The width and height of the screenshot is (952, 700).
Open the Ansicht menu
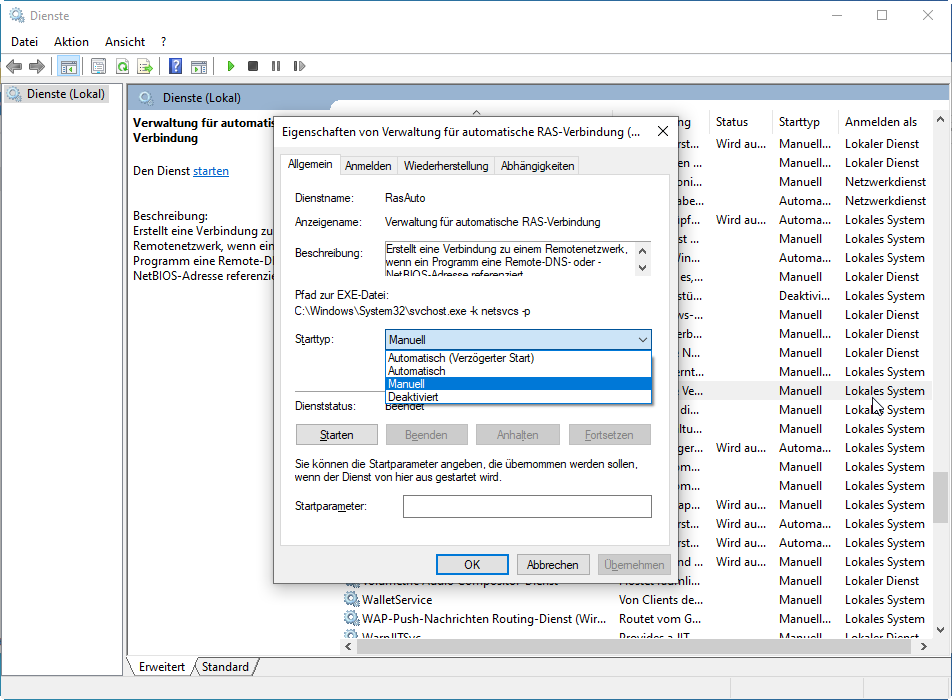point(124,42)
